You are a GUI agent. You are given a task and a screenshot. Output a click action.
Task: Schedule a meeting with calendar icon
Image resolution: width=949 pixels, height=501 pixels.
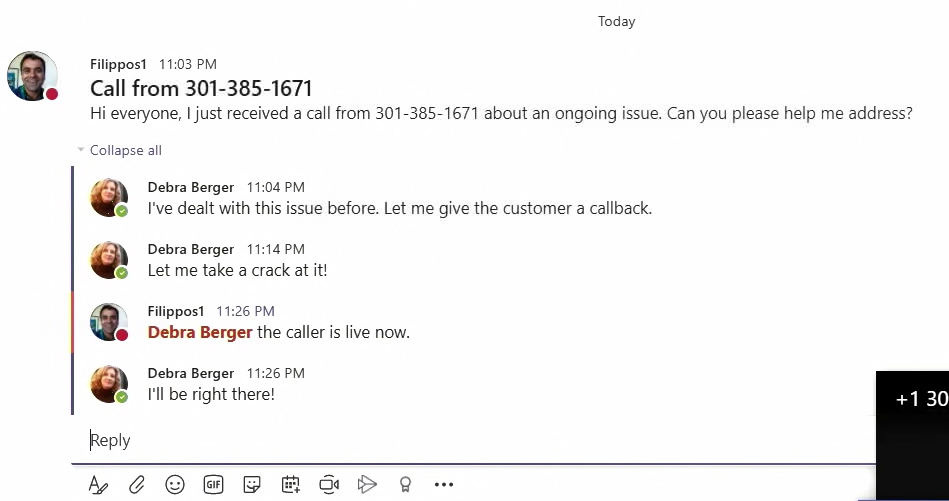291,485
